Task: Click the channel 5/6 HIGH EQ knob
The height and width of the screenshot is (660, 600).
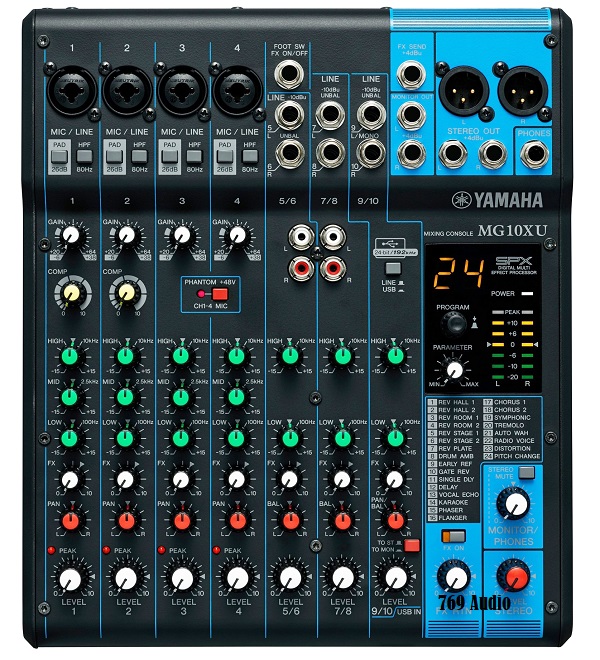Action: pyautogui.click(x=290, y=357)
